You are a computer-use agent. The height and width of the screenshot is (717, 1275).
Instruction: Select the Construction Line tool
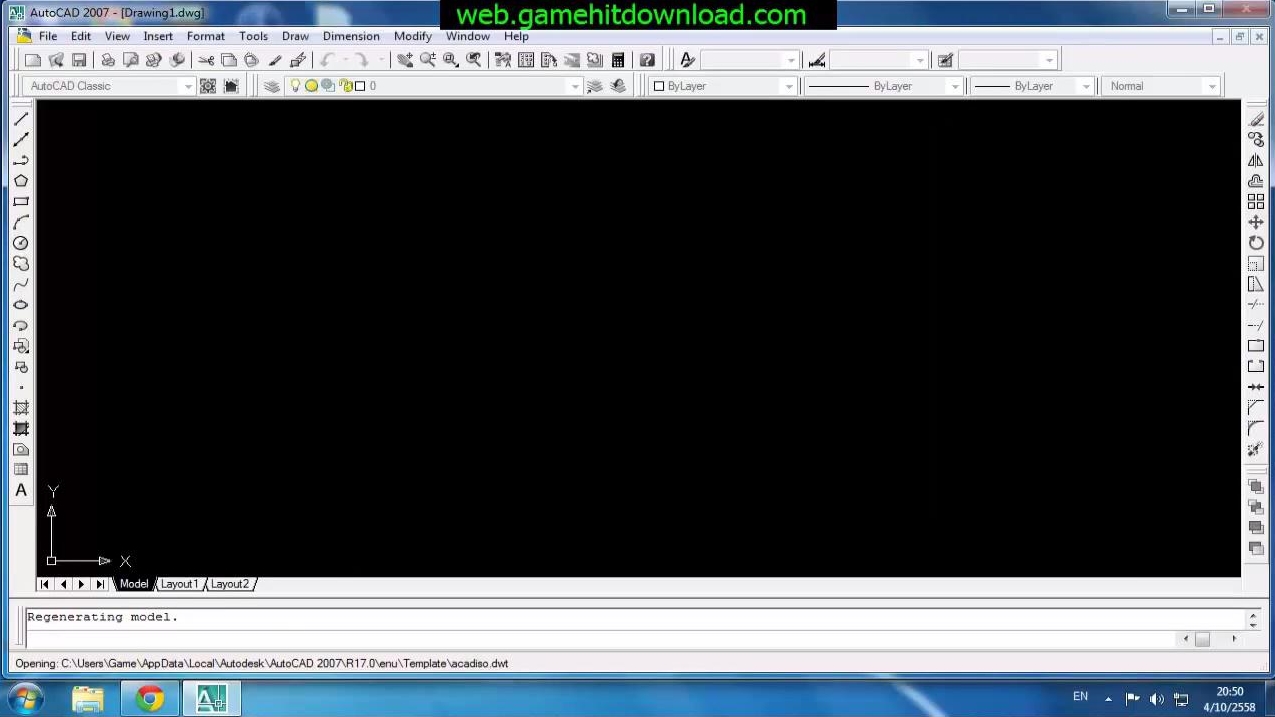click(21, 139)
